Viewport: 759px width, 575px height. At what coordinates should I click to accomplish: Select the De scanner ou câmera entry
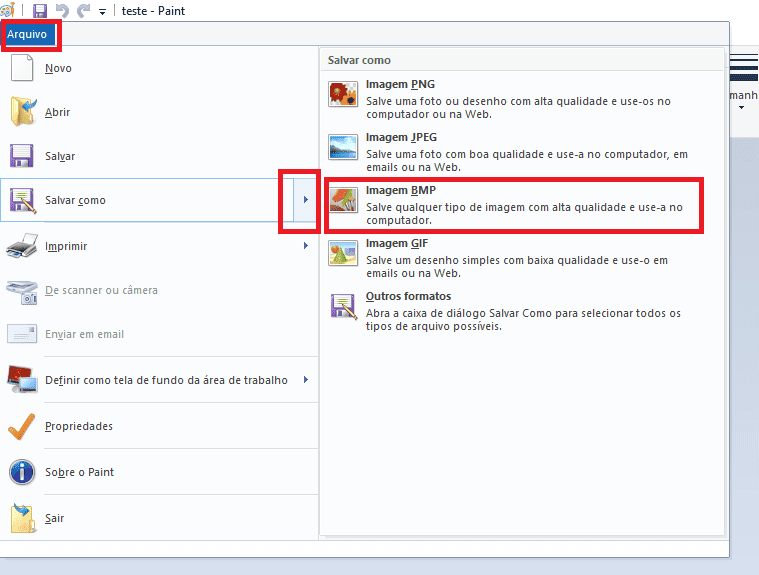[159, 290]
